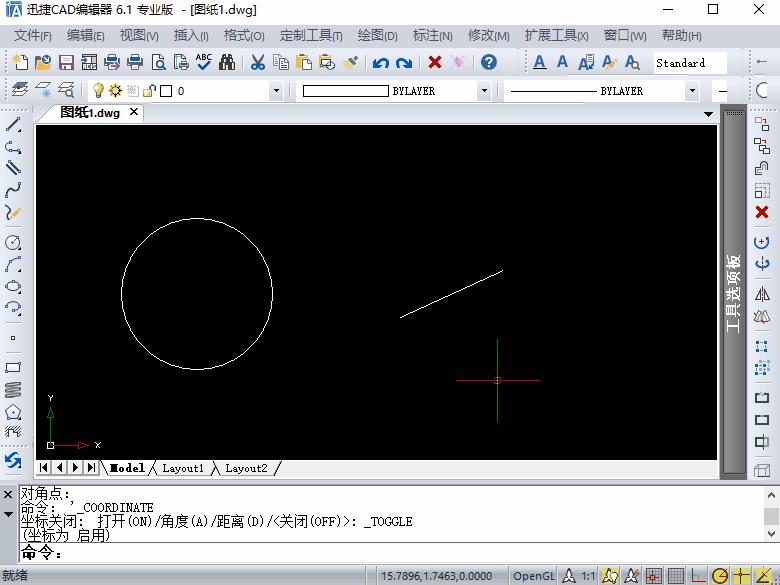The height and width of the screenshot is (585, 780).
Task: Toggle layer freeze sun icon
Action: (115, 91)
